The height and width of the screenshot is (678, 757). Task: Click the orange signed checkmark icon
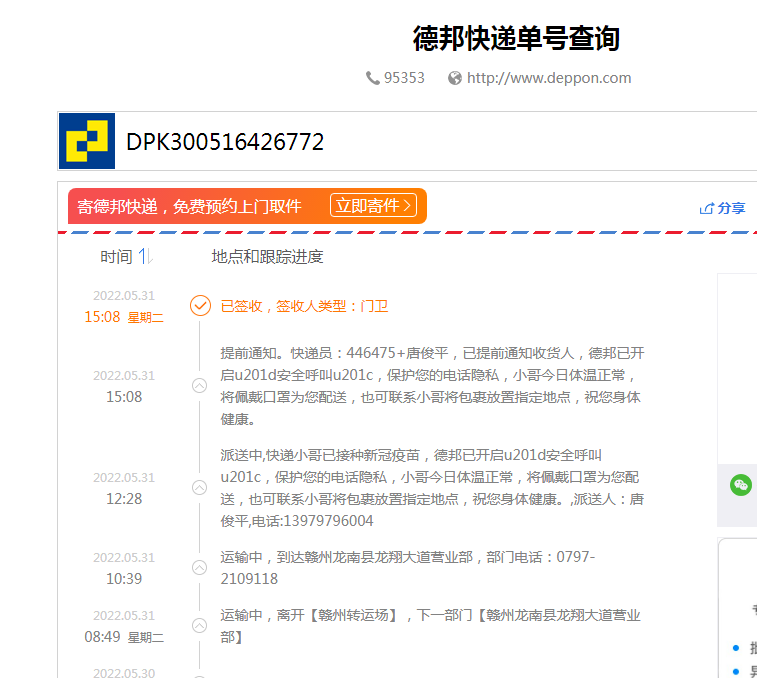(200, 306)
